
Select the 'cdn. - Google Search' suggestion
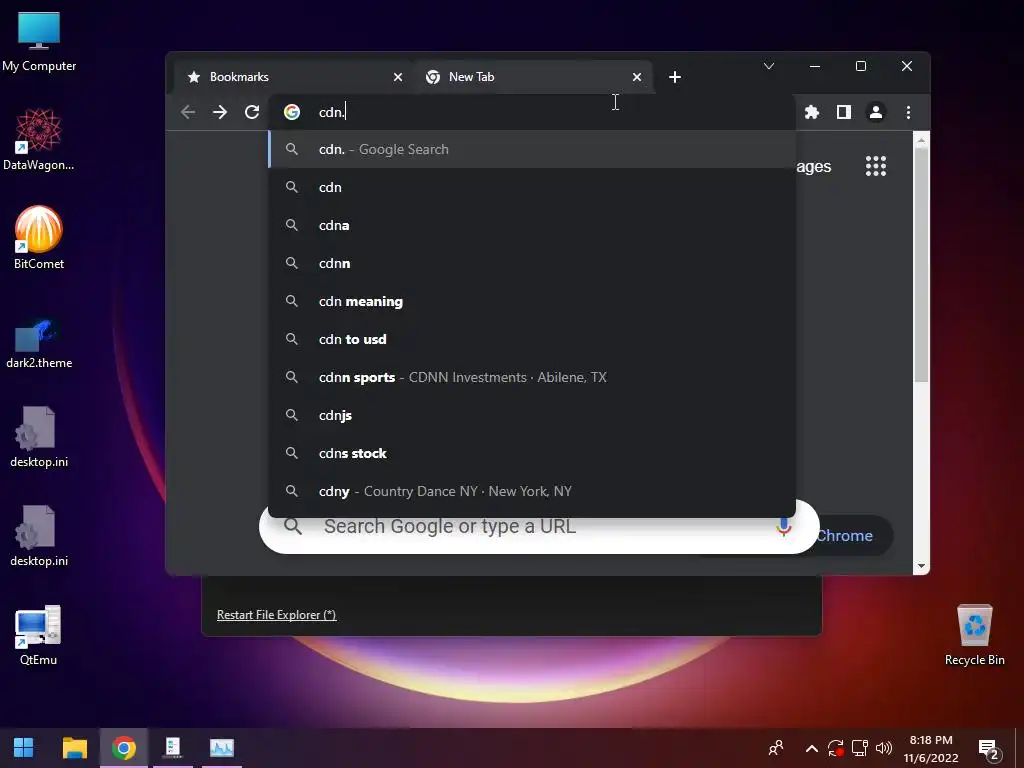pos(532,150)
